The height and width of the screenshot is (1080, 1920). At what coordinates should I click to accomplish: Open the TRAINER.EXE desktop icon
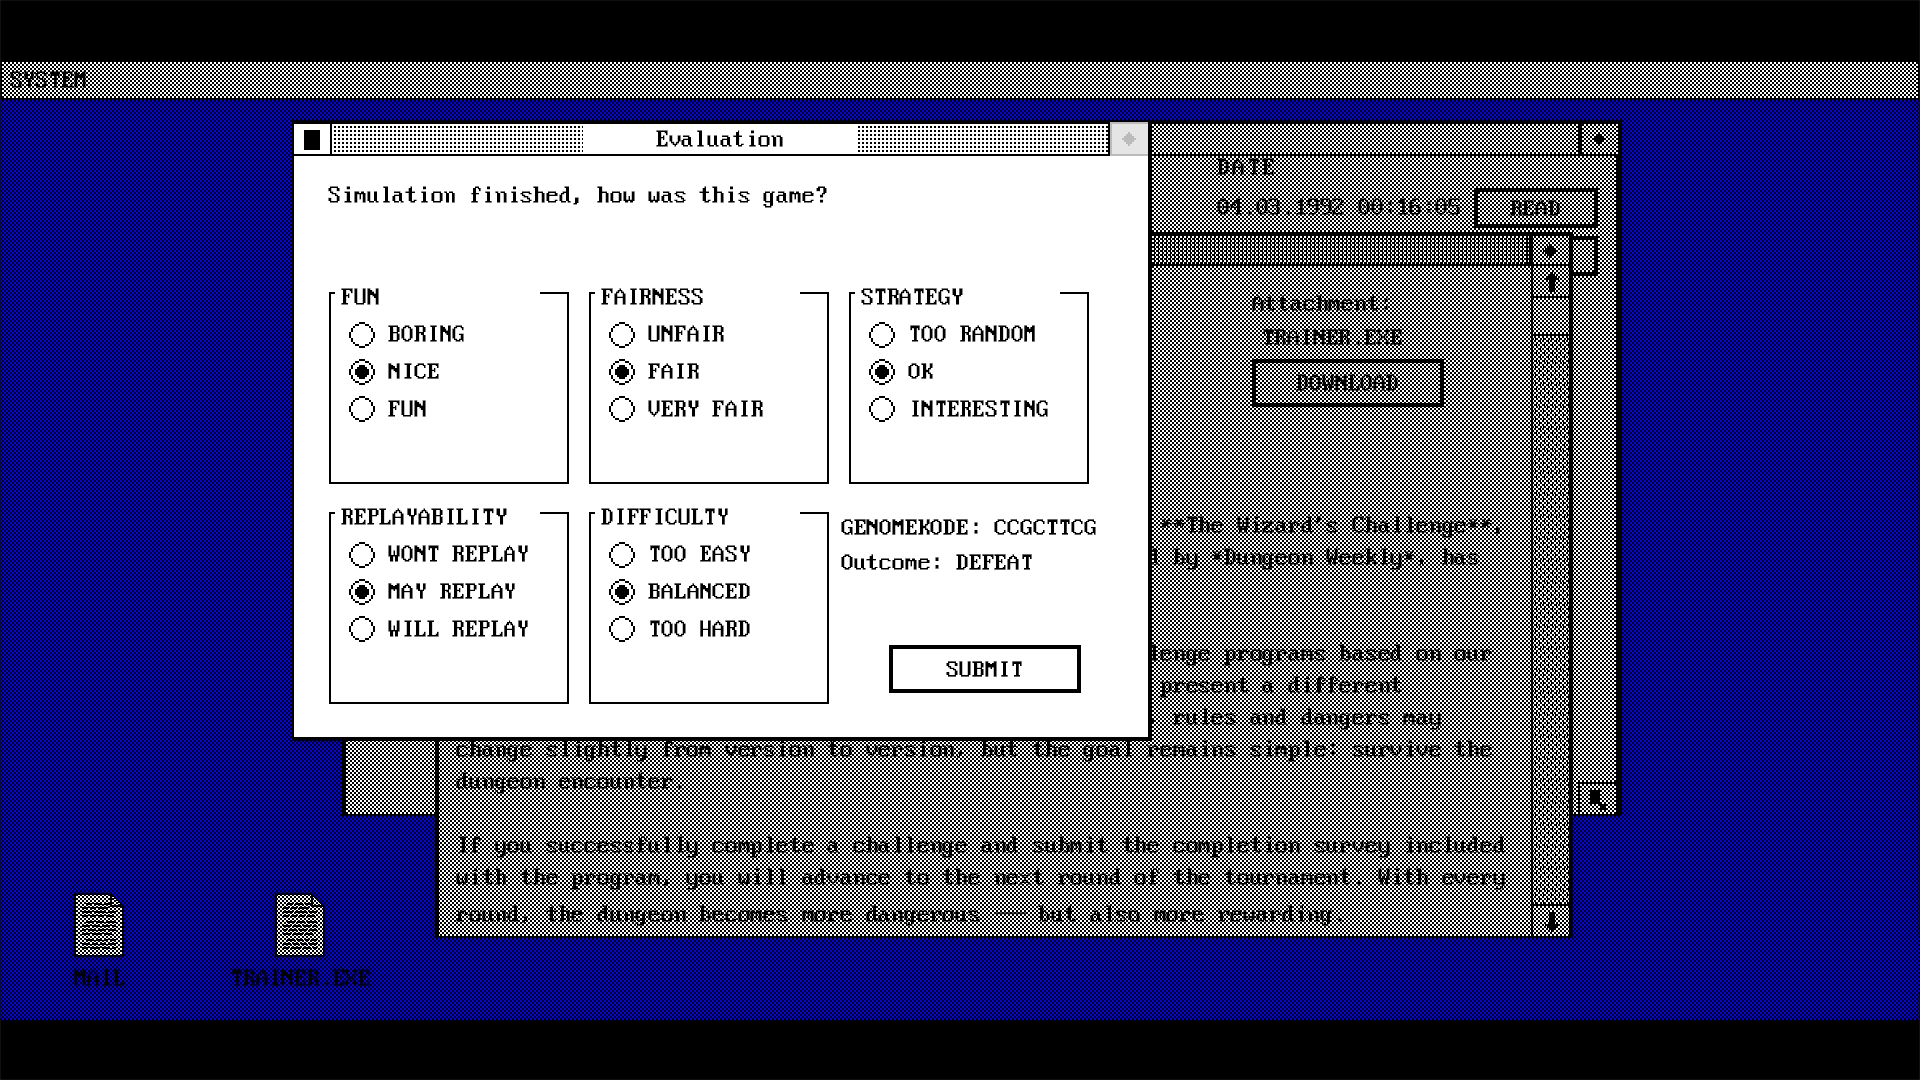click(x=300, y=926)
